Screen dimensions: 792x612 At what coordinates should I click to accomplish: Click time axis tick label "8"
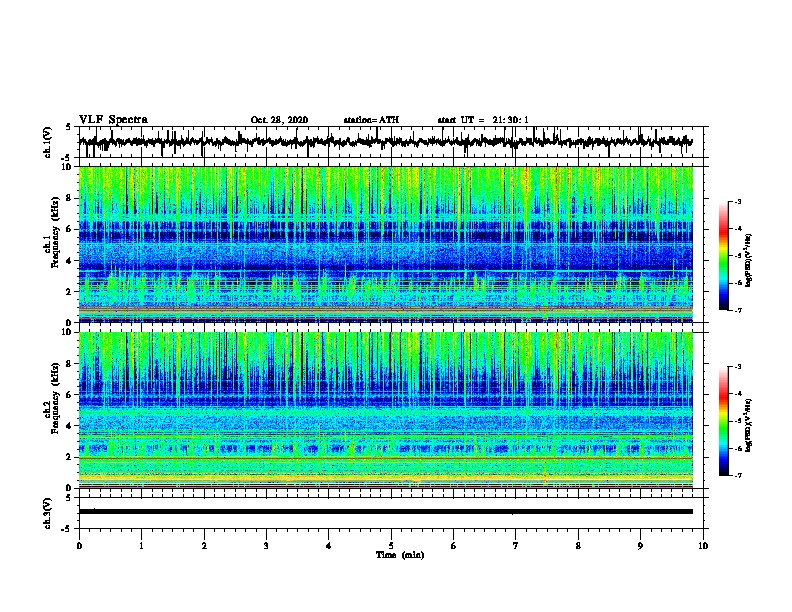(x=578, y=546)
